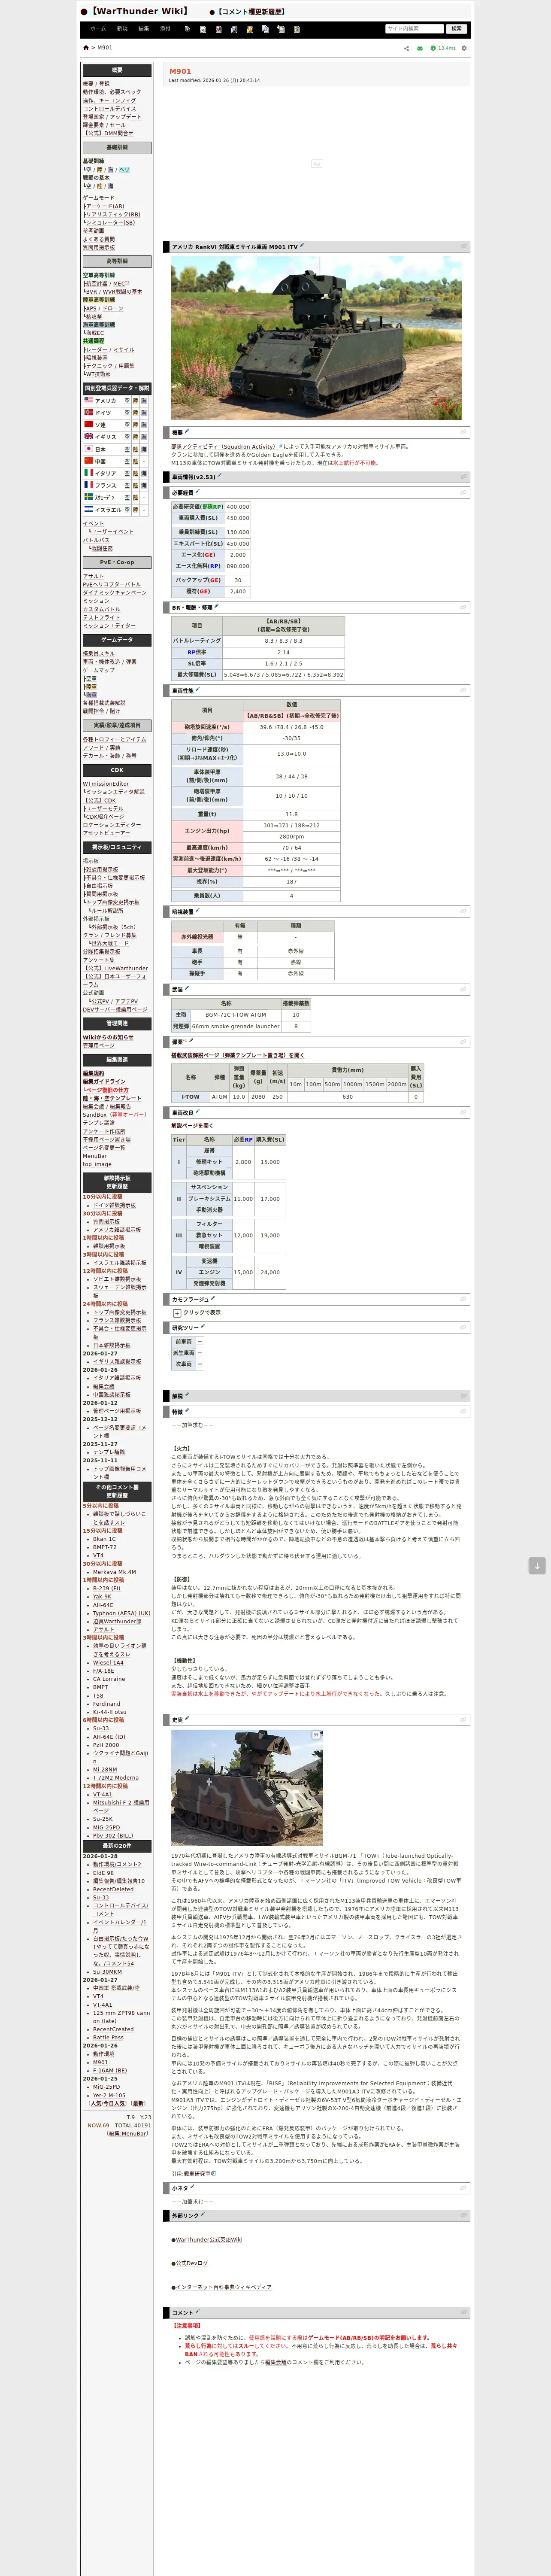Open the settings gear icon near 13.4ms

[x=464, y=48]
